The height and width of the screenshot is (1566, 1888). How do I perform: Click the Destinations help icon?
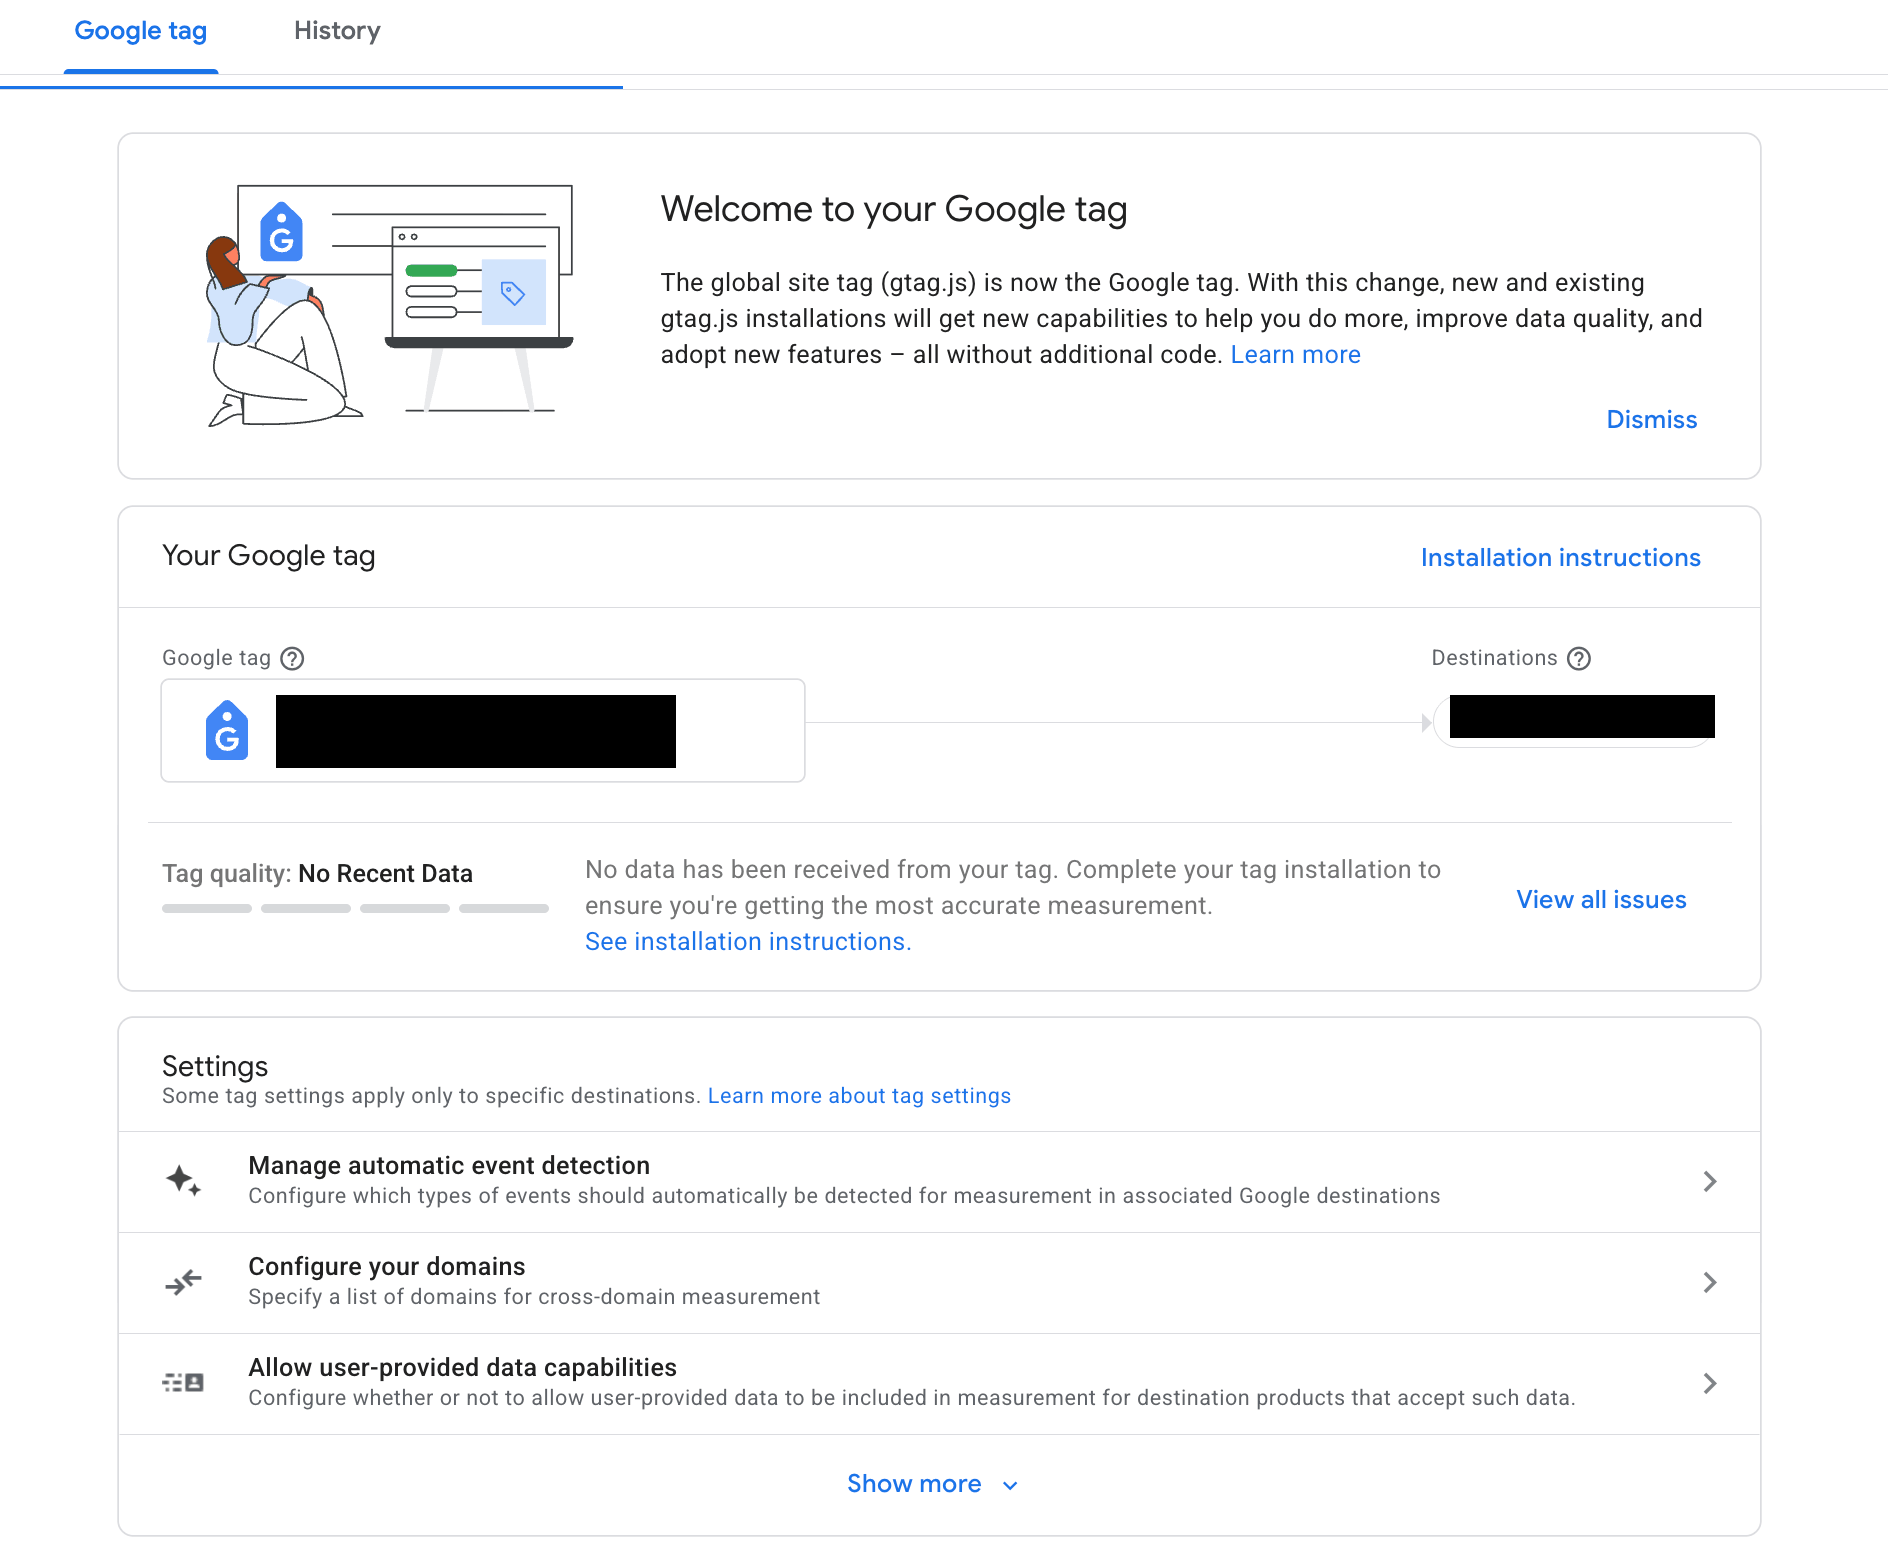1579,659
